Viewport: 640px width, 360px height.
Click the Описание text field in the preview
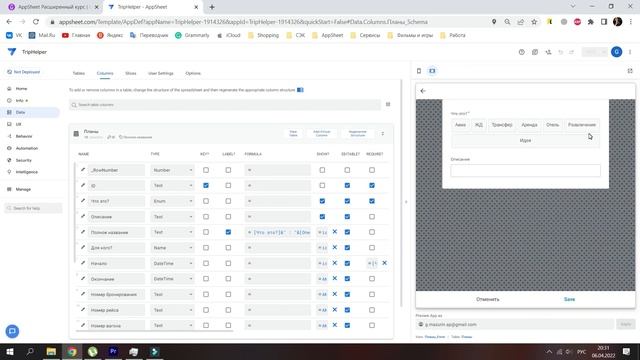coord(525,171)
